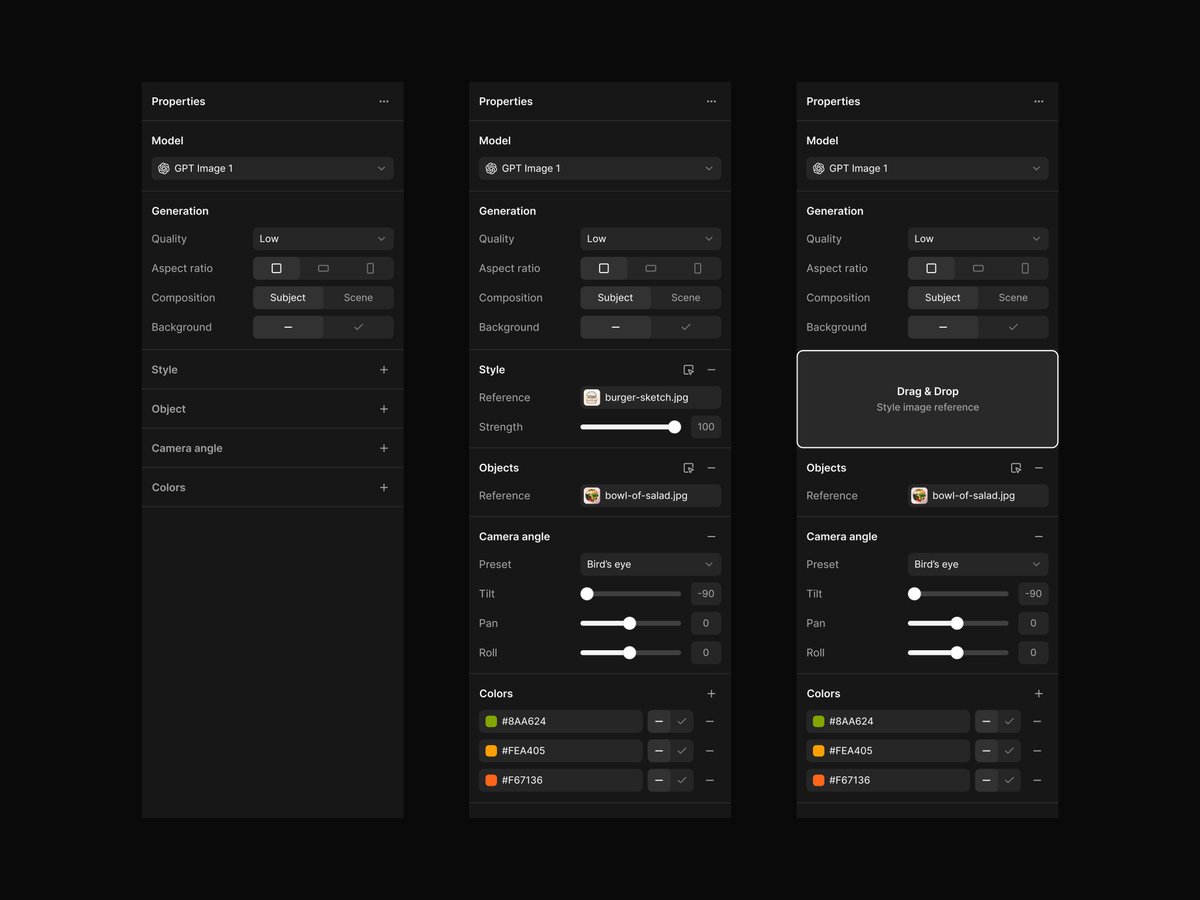
Task: Add a new color with the Colors plus button
Action: [711, 693]
